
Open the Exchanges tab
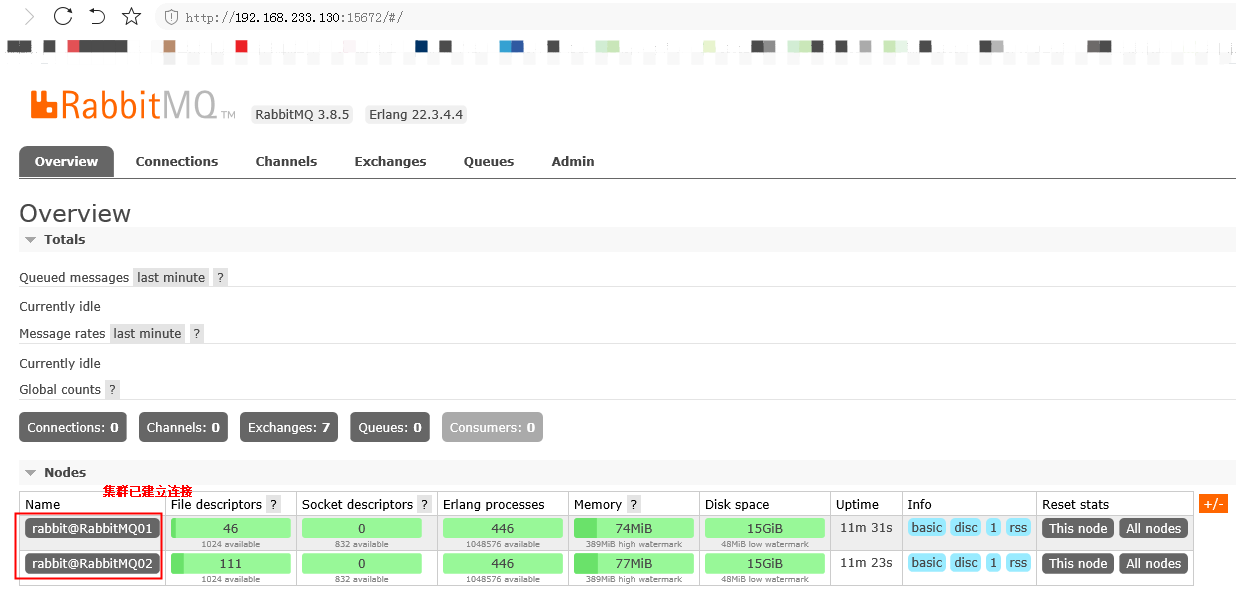pos(390,162)
